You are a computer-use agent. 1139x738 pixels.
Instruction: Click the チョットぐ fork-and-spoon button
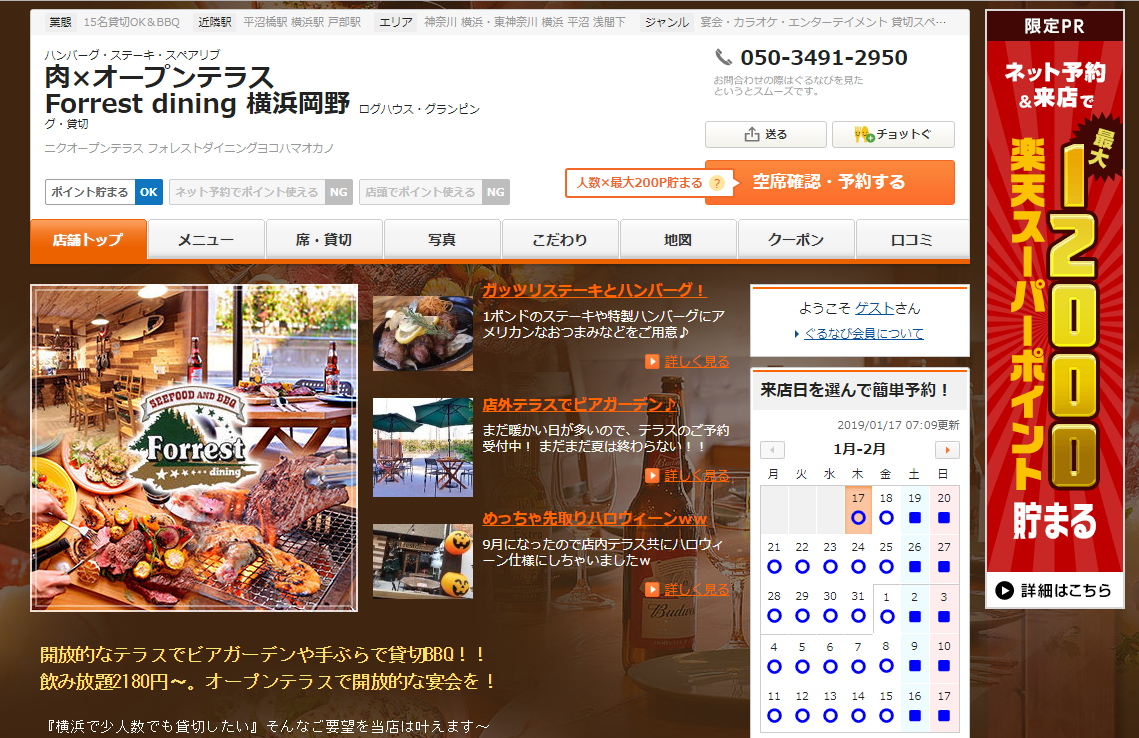893,135
